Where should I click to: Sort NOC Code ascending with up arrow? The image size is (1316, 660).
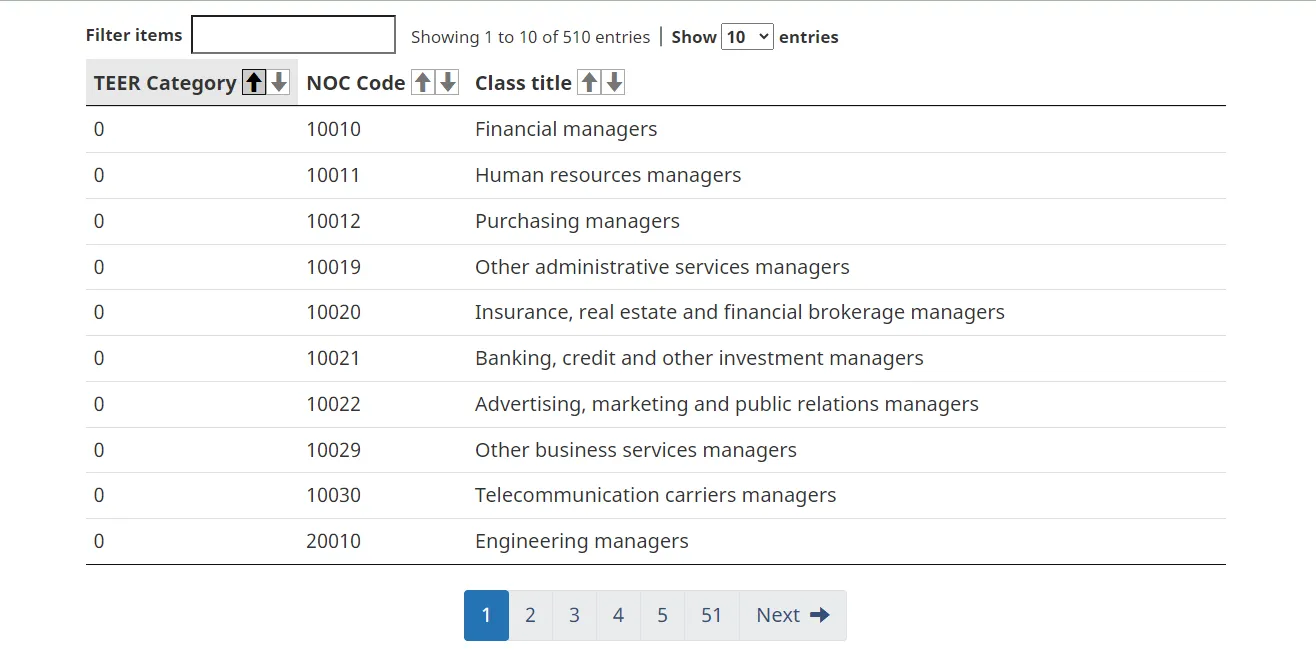(x=423, y=82)
